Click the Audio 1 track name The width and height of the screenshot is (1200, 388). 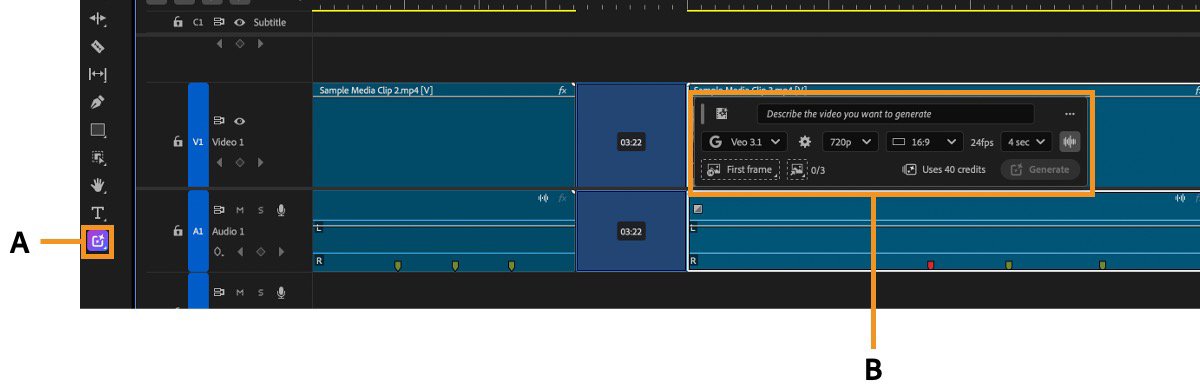click(x=228, y=231)
